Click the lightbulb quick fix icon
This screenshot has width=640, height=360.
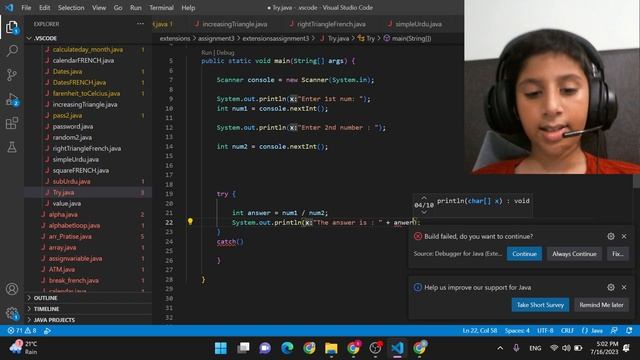190,222
